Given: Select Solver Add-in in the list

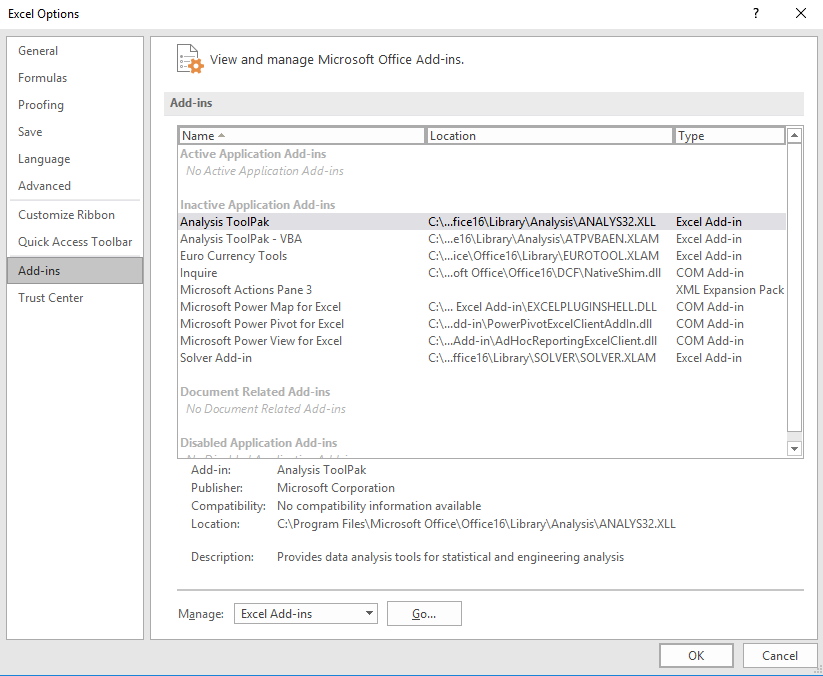Looking at the screenshot, I should coord(216,358).
